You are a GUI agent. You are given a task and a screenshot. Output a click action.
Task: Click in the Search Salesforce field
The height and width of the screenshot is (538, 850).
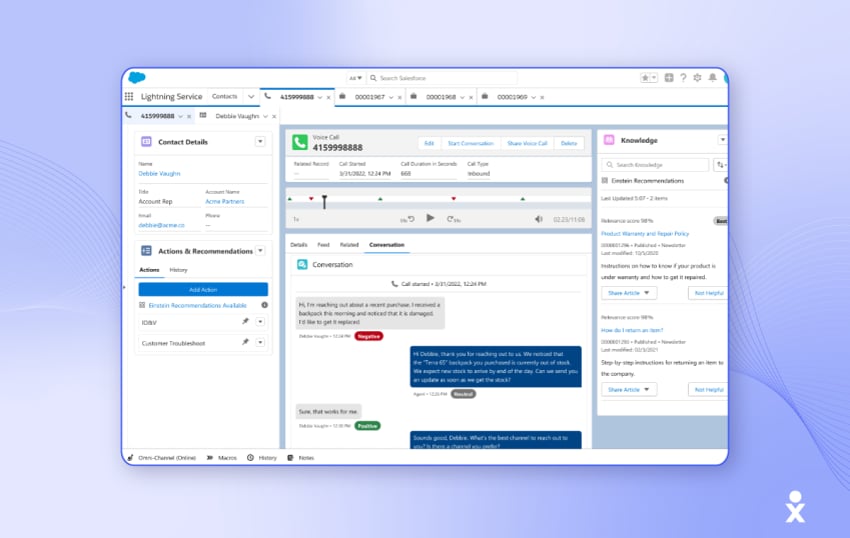pyautogui.click(x=442, y=78)
